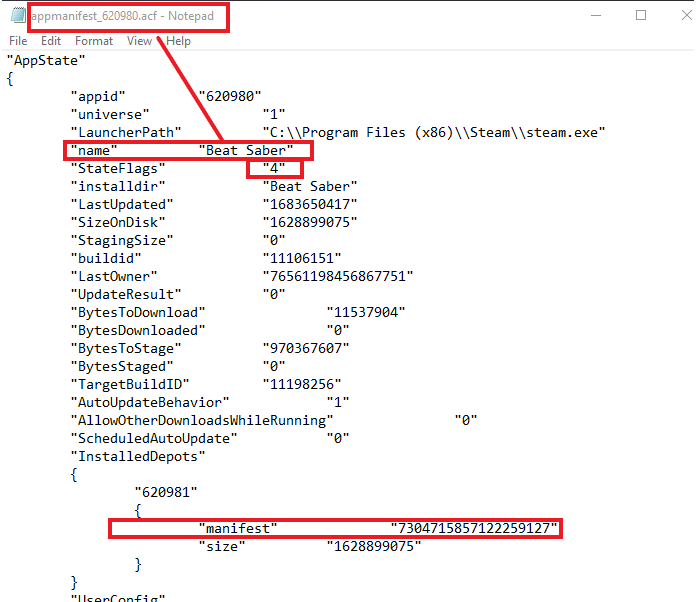Click the name value "Beat Saber"
This screenshot has height=602, width=696.
click(246, 150)
